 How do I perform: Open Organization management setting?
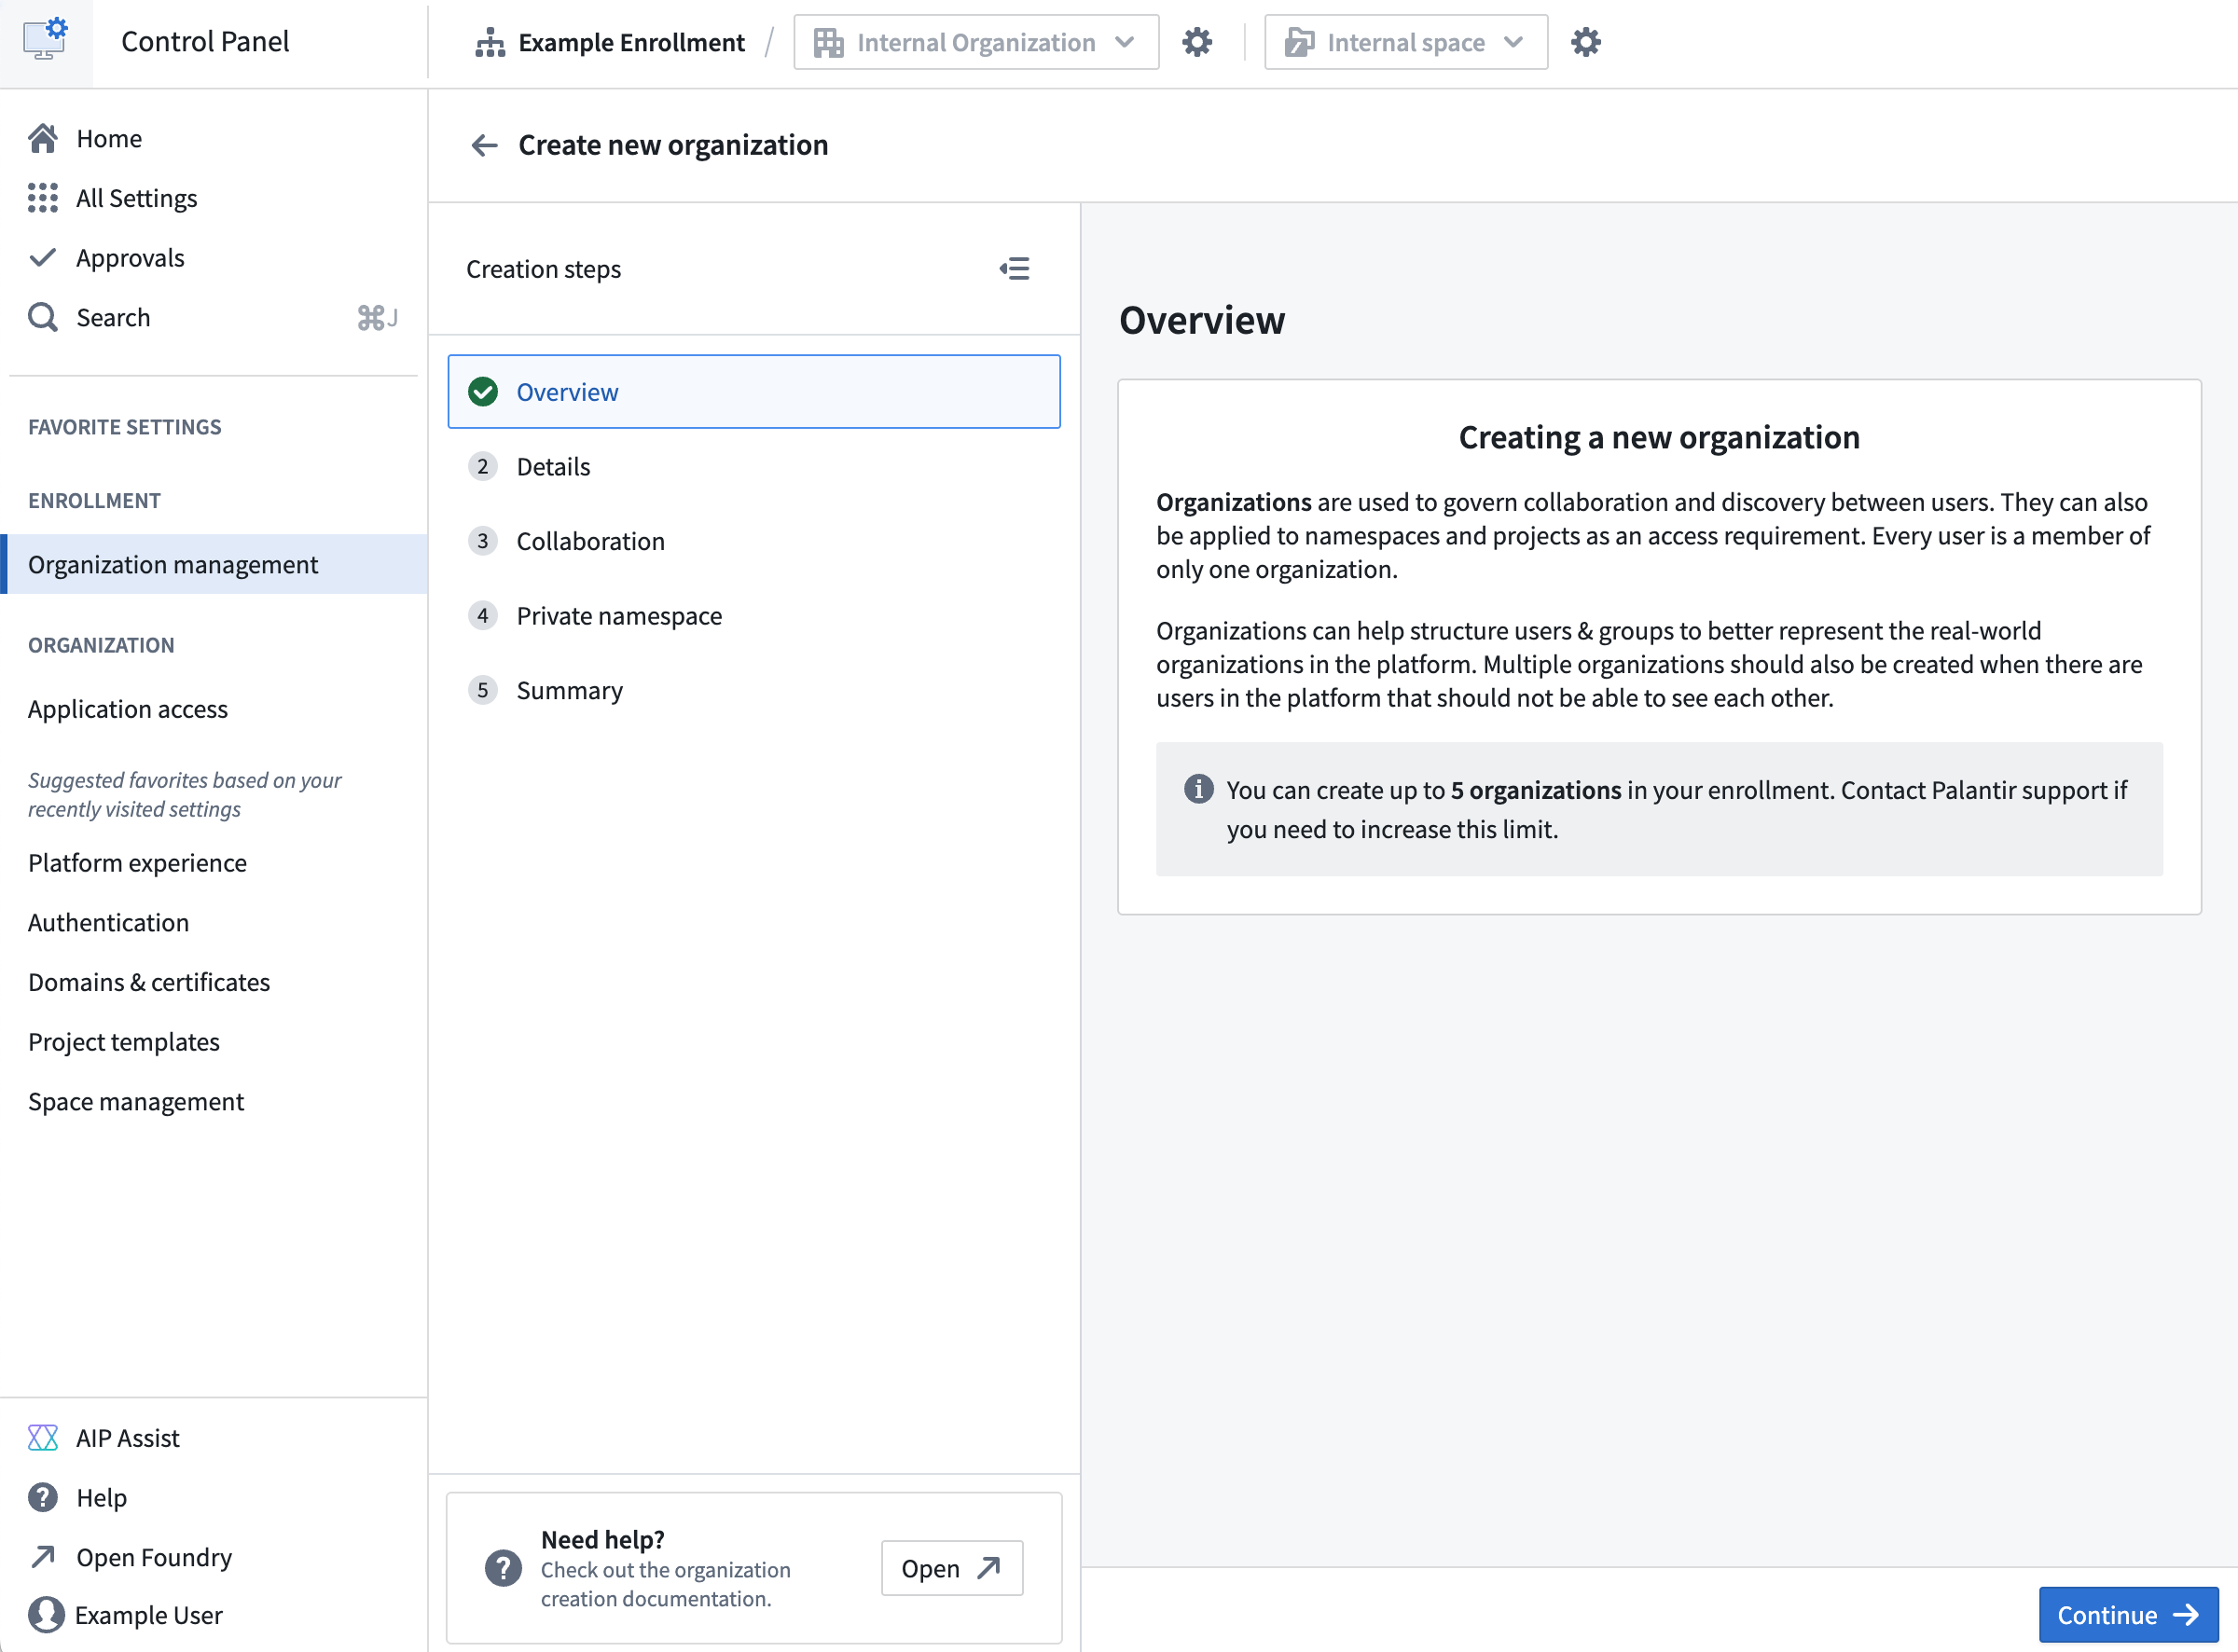tap(213, 564)
